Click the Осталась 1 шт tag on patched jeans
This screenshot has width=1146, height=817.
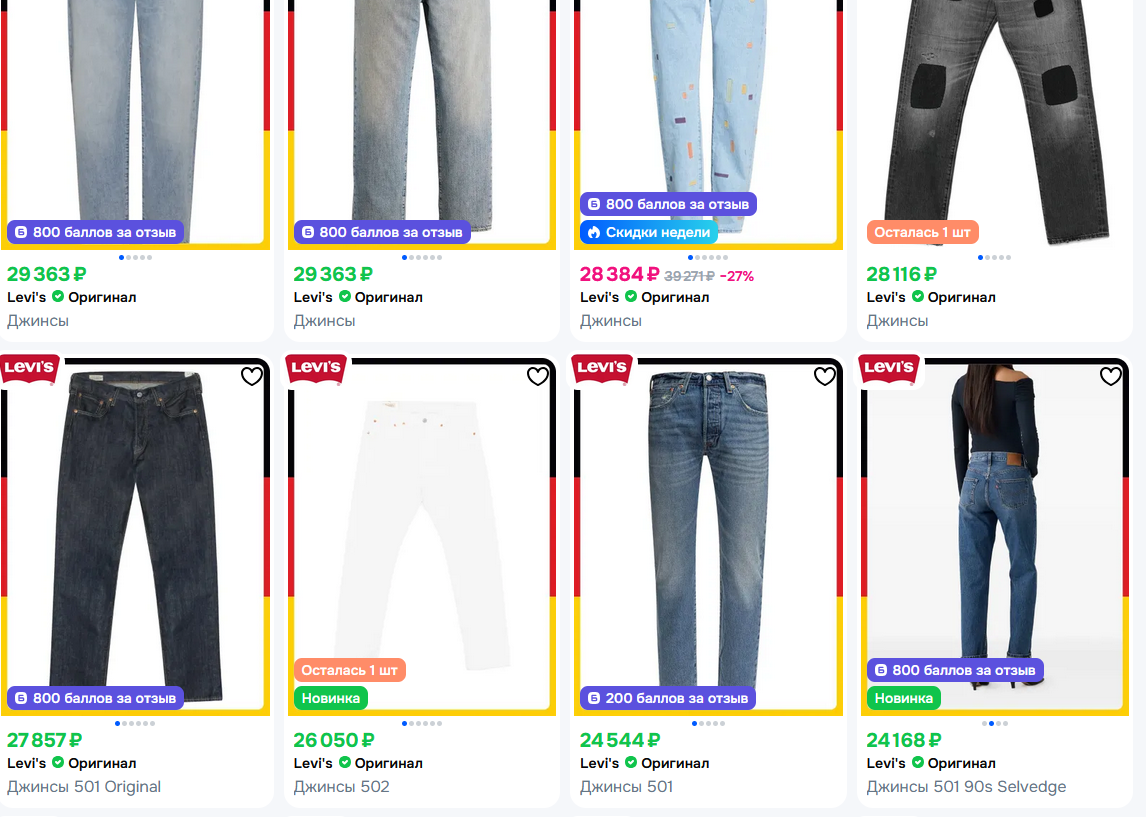922,232
